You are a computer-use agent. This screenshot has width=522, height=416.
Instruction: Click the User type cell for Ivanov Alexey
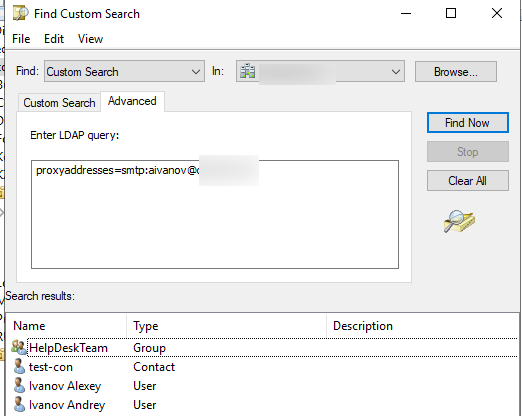click(x=145, y=386)
